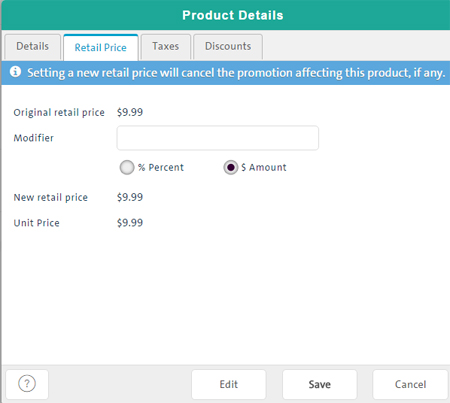450x403 pixels.
Task: Click the info icon in blue banner
Action: click(x=15, y=72)
